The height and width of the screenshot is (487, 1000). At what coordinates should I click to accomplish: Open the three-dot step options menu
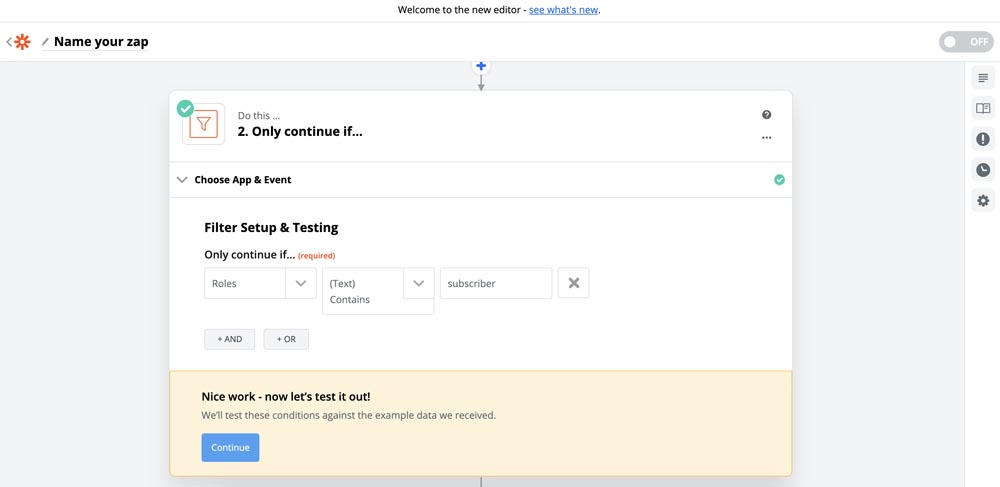(767, 138)
